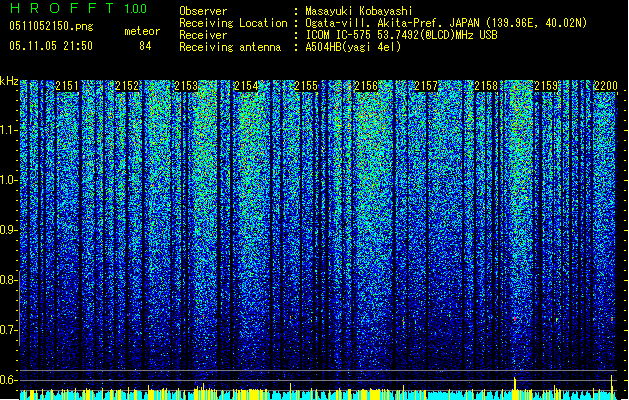
Task: Select the 2200 time marker at the end
Action: (606, 86)
